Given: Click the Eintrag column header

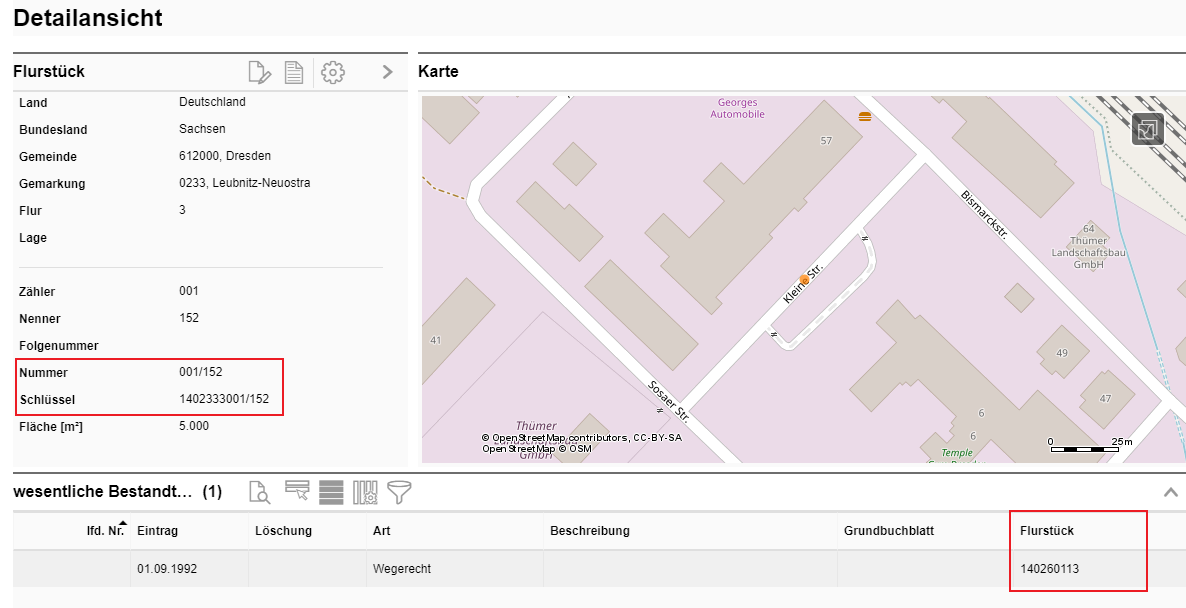Looking at the screenshot, I should [157, 531].
